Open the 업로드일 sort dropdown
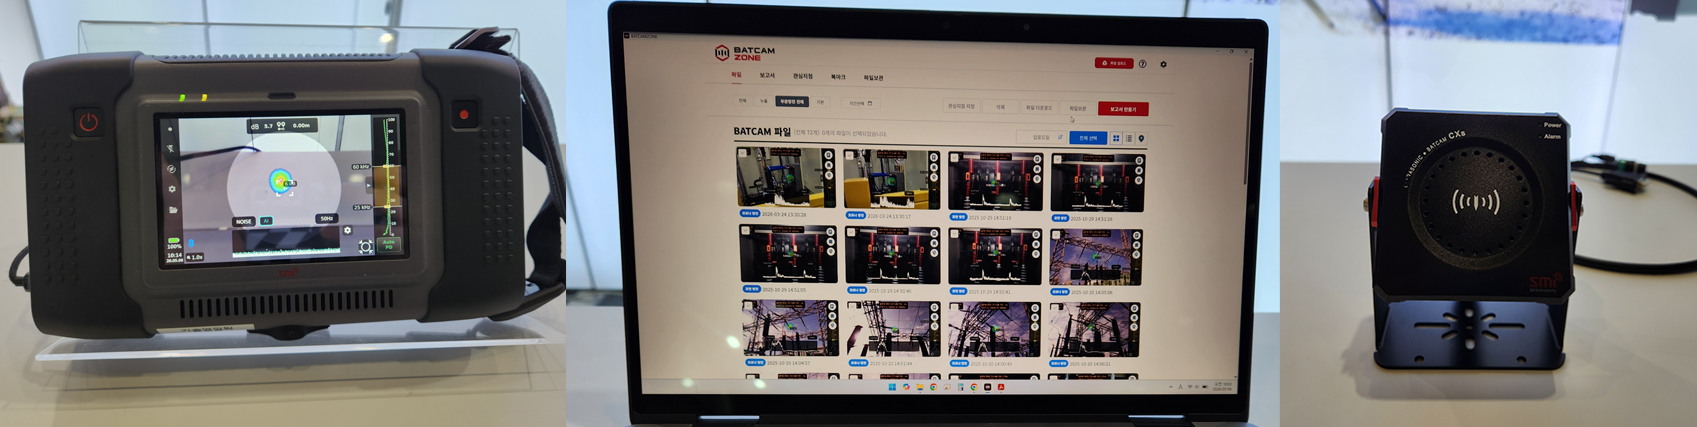Image resolution: width=1697 pixels, height=427 pixels. [1041, 137]
